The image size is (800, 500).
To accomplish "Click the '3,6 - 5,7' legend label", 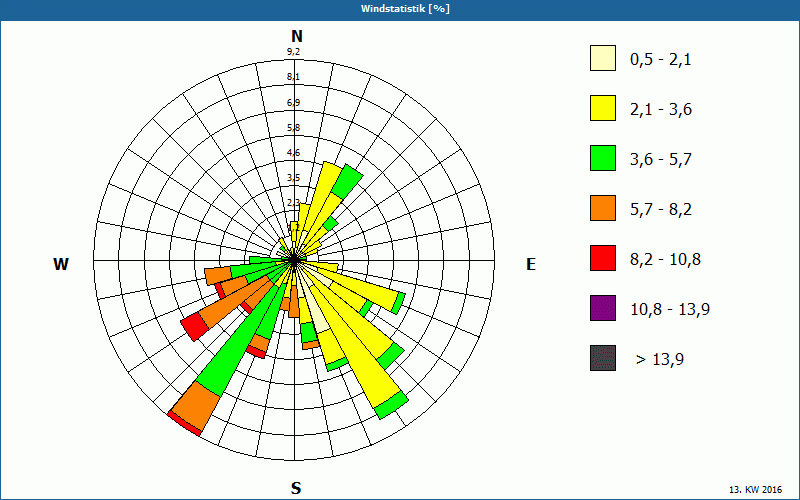I will [x=661, y=160].
